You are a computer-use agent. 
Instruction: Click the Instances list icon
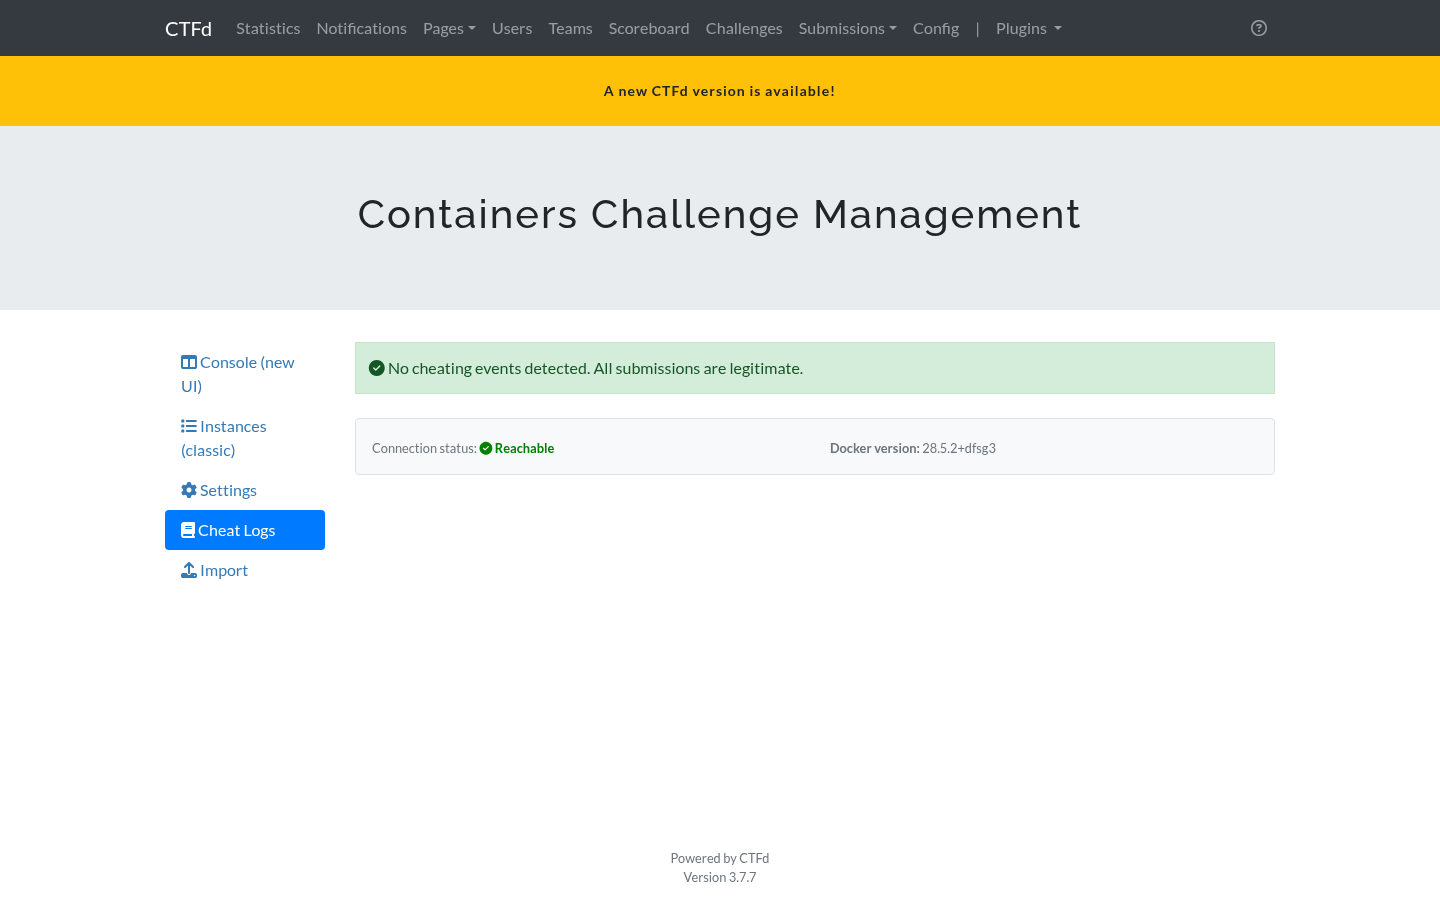[x=189, y=426]
